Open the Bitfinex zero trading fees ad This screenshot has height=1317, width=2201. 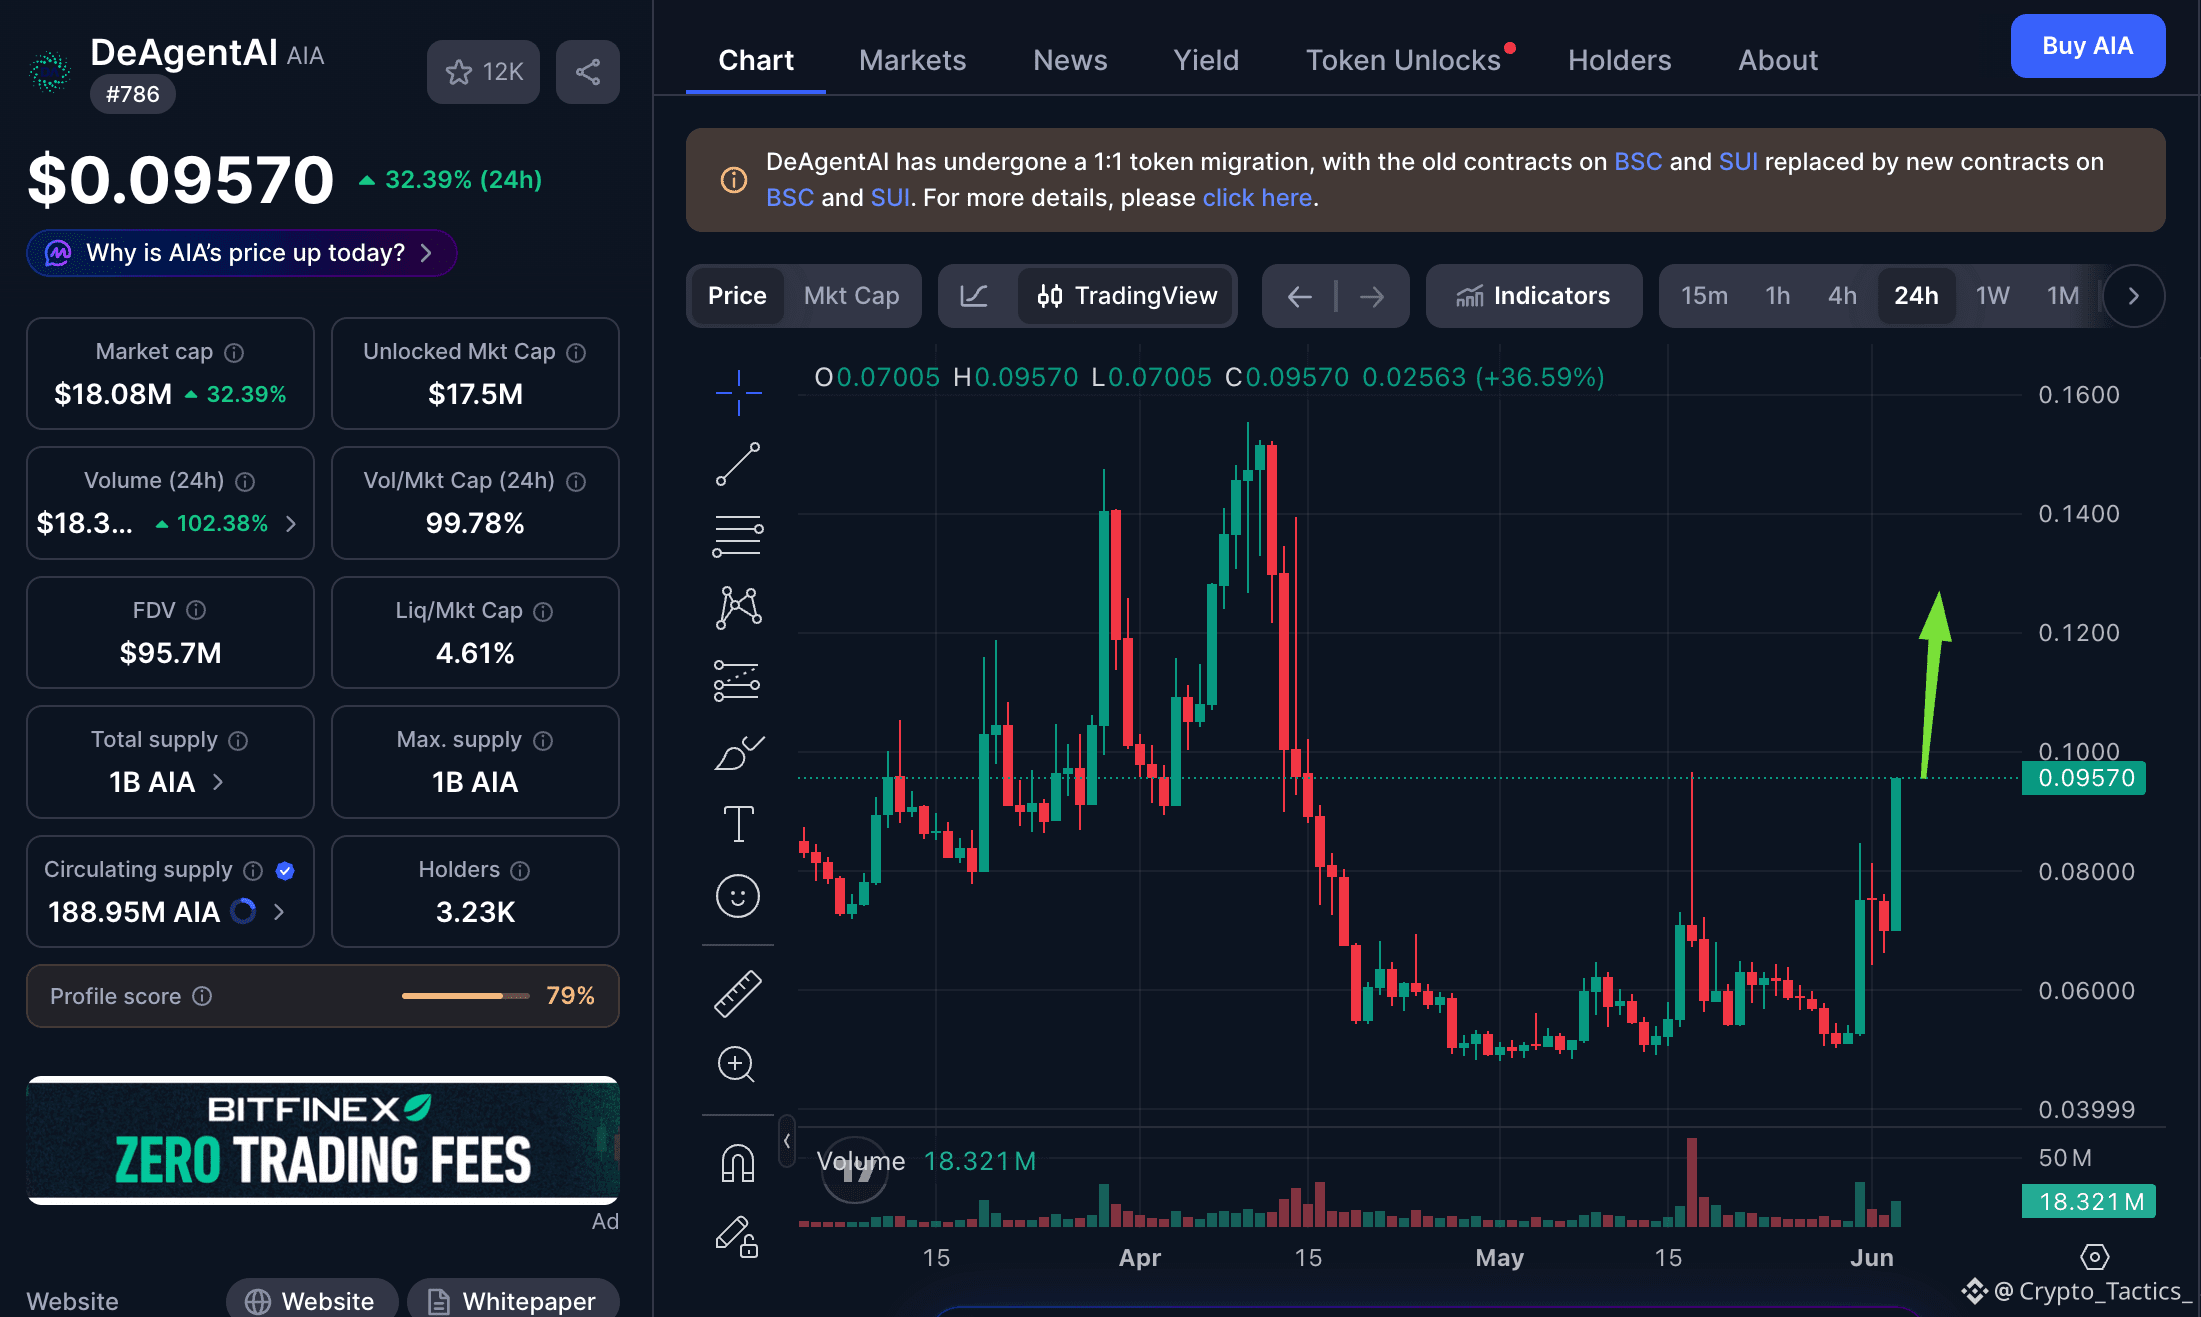point(323,1140)
